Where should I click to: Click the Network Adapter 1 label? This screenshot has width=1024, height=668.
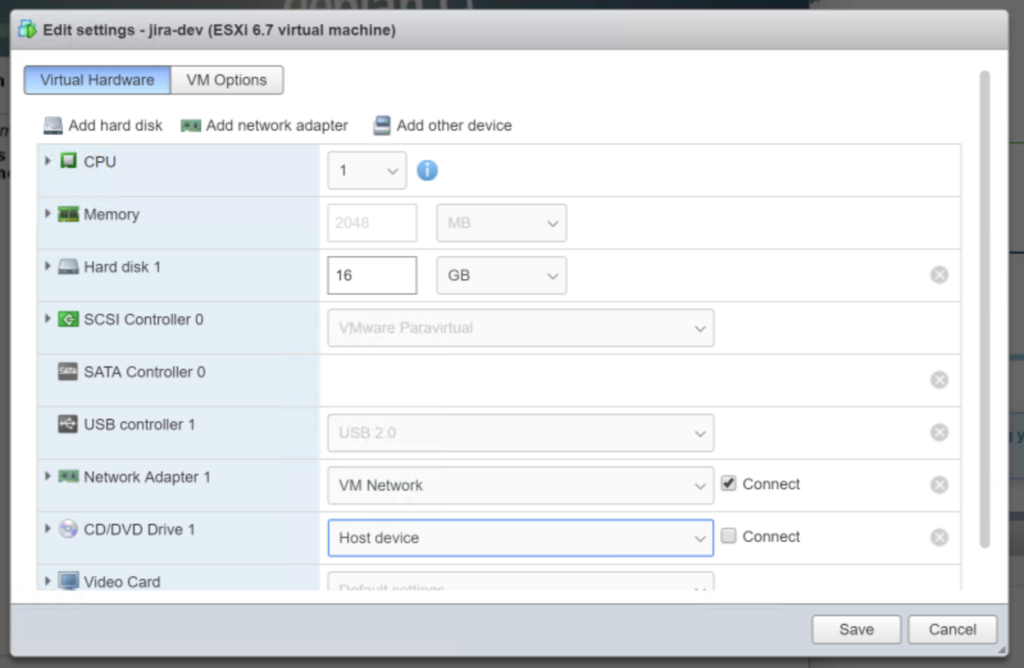pyautogui.click(x=147, y=477)
